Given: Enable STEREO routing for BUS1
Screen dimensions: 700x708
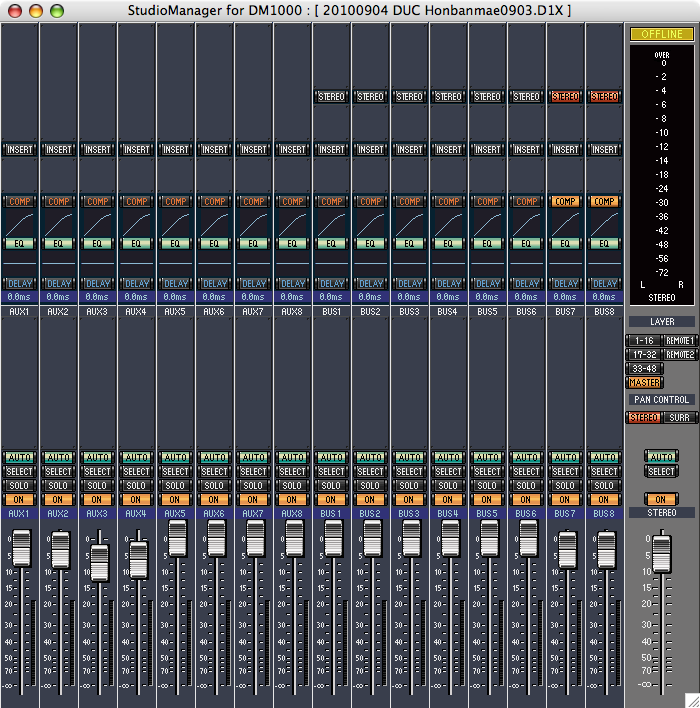Looking at the screenshot, I should point(331,97).
